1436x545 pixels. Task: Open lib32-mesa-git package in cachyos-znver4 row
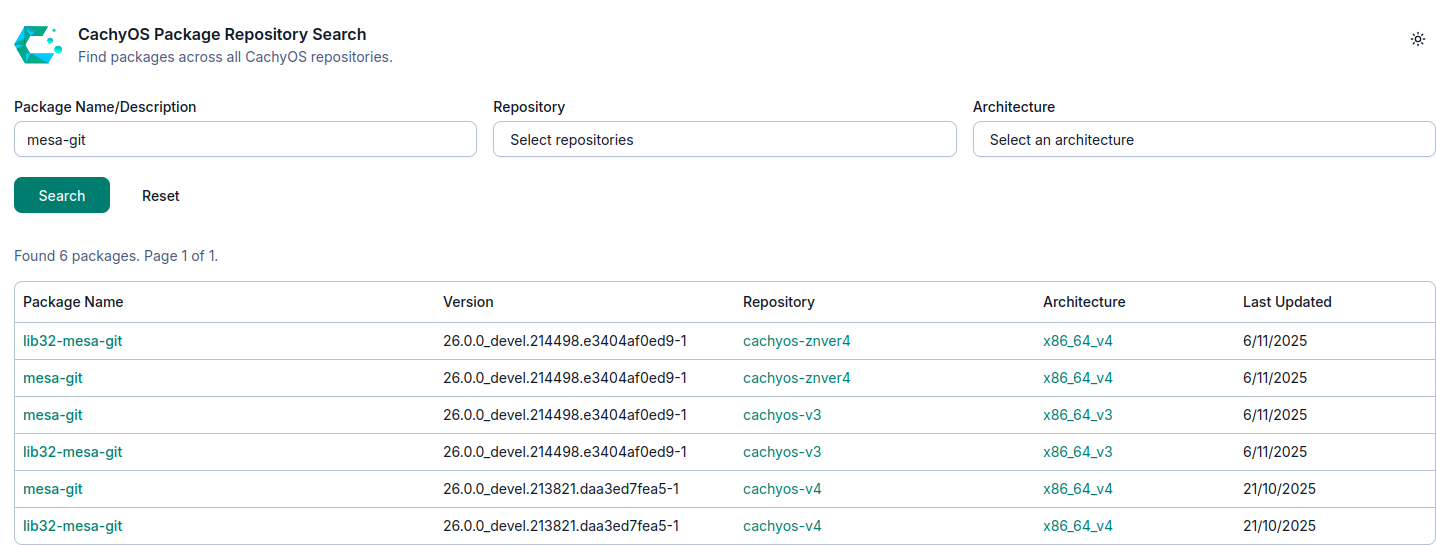click(x=73, y=341)
